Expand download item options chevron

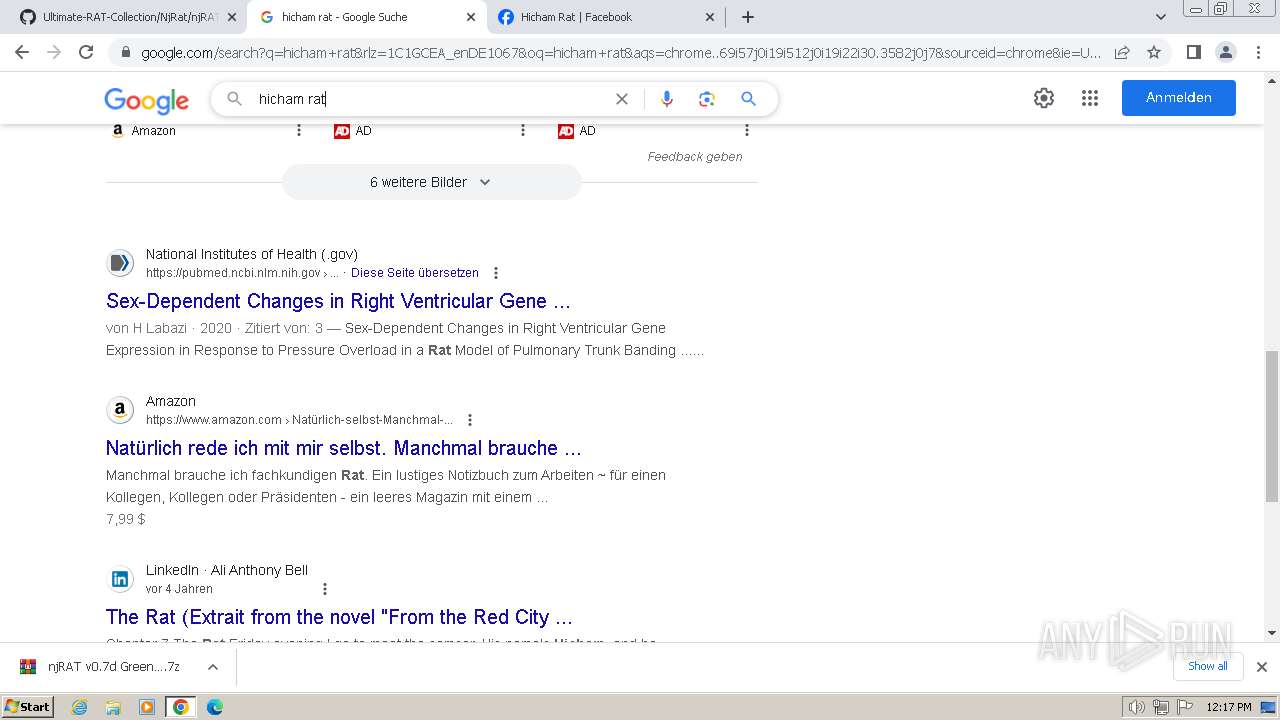pyautogui.click(x=212, y=667)
